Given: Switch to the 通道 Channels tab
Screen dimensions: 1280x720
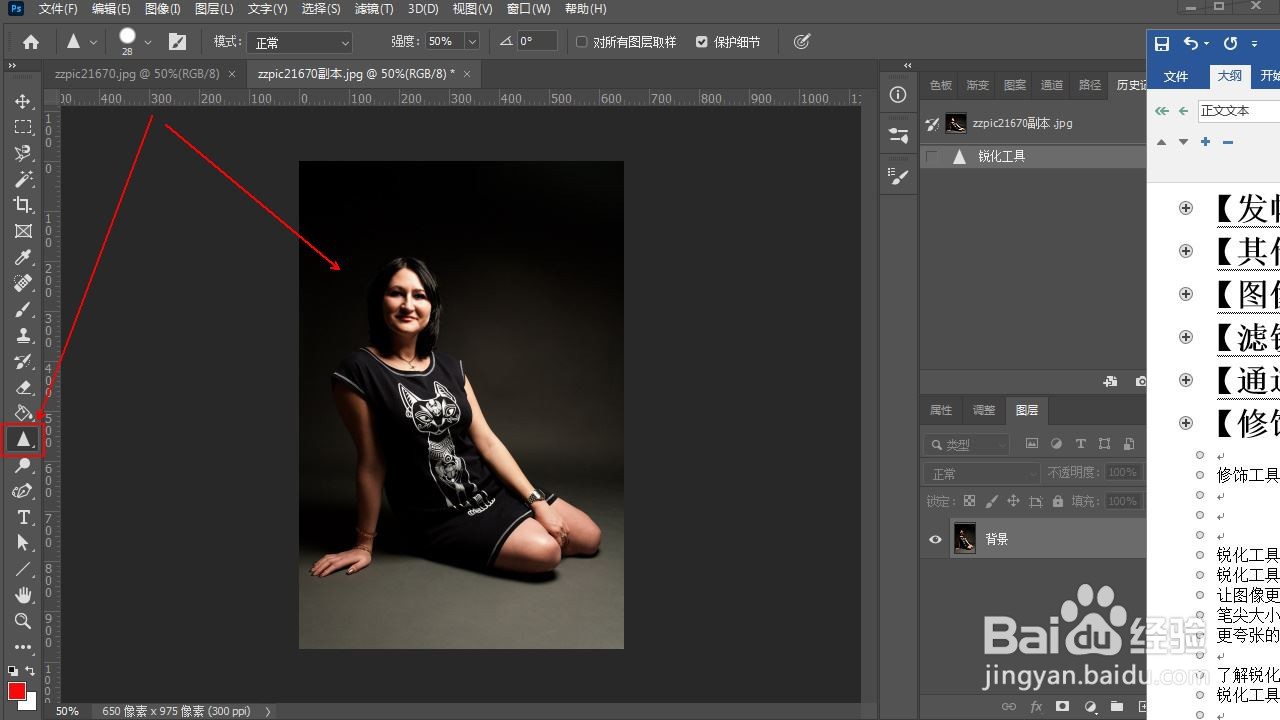Looking at the screenshot, I should [1052, 85].
